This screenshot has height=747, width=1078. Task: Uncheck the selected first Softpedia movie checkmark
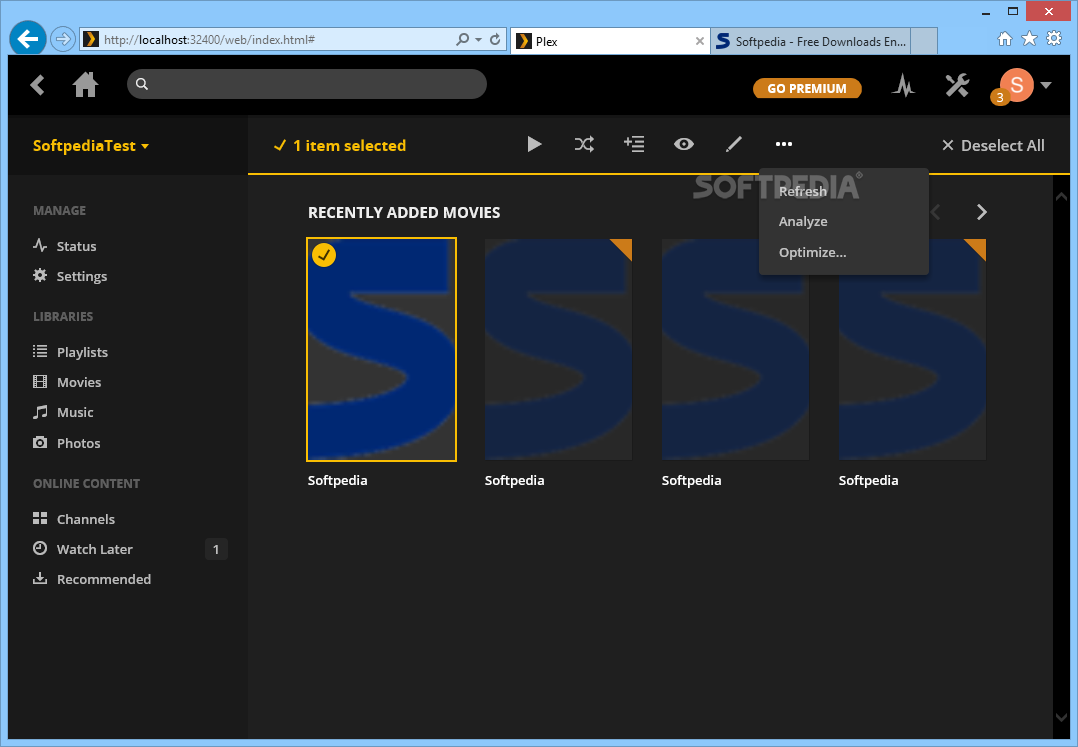click(x=324, y=255)
